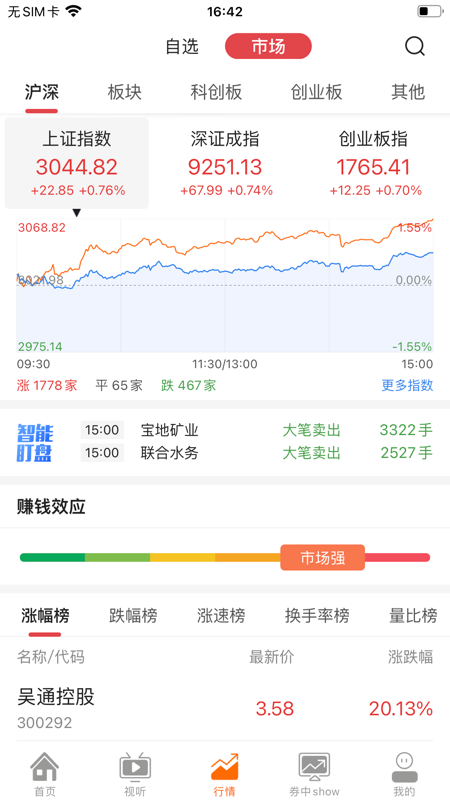Open the 吴通控股 stock row
450x800 pixels.
(225, 708)
